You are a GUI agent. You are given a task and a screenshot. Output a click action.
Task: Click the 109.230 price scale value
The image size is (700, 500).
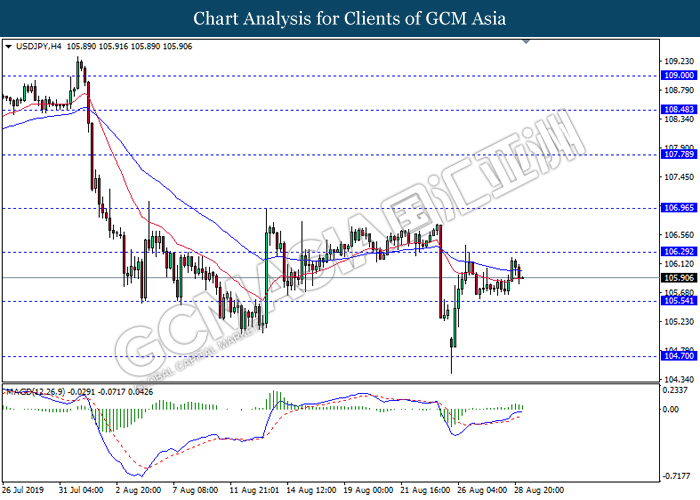pyautogui.click(x=679, y=62)
